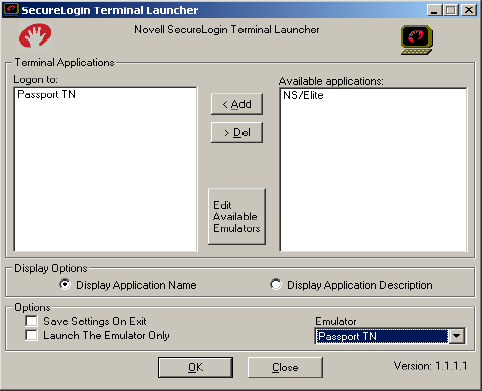Click the > Del button
Viewport: 482px width, 391px height.
point(237,132)
